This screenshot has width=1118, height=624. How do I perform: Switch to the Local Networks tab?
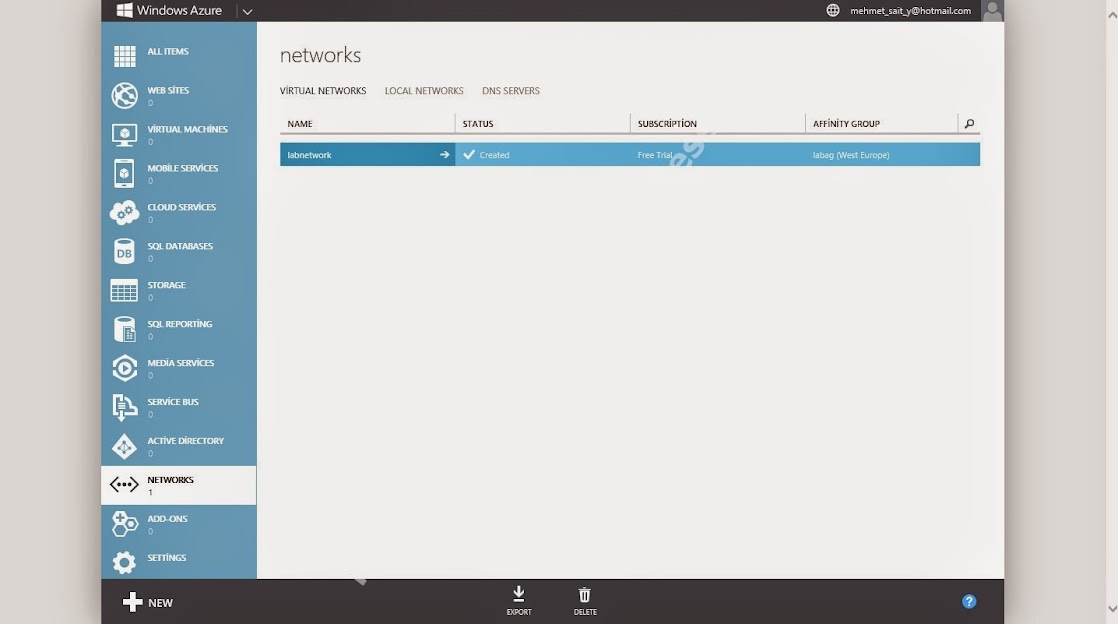pyautogui.click(x=424, y=91)
